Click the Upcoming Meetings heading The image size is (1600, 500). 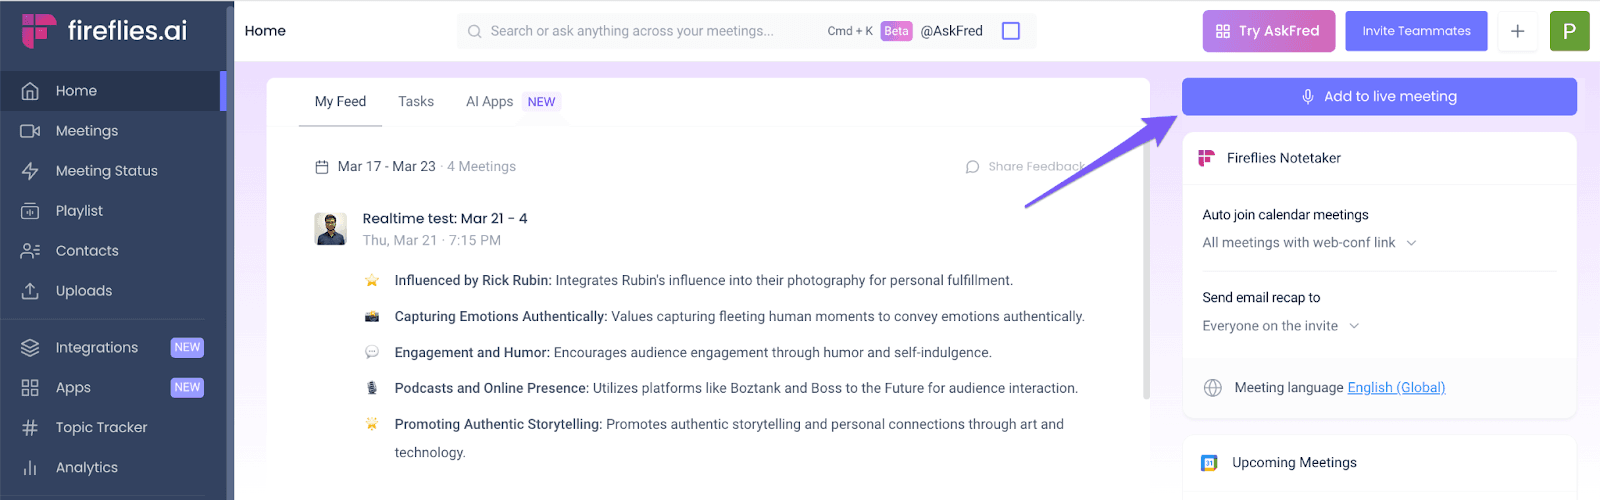pyautogui.click(x=1294, y=463)
